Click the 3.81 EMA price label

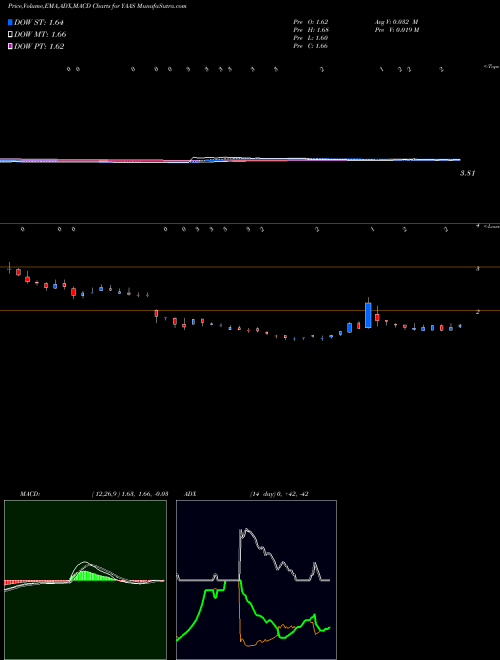[468, 173]
